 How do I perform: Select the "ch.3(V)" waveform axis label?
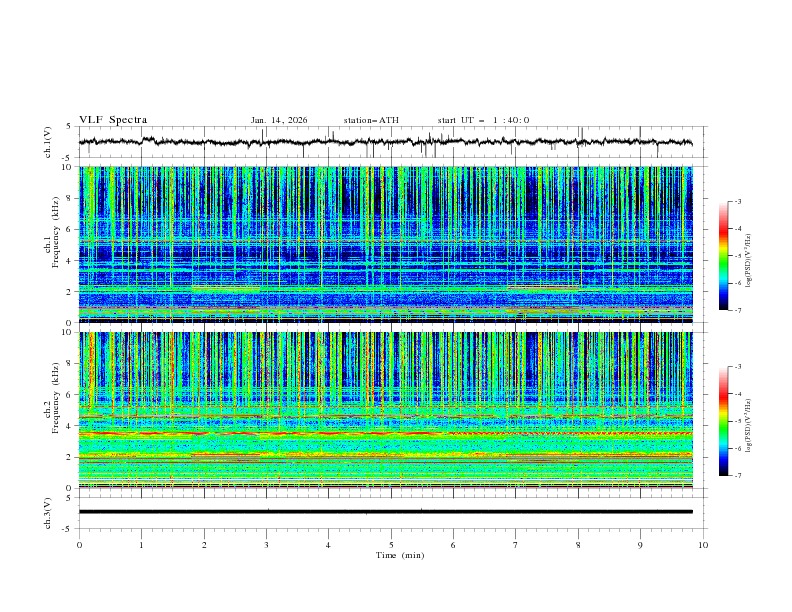click(x=49, y=511)
